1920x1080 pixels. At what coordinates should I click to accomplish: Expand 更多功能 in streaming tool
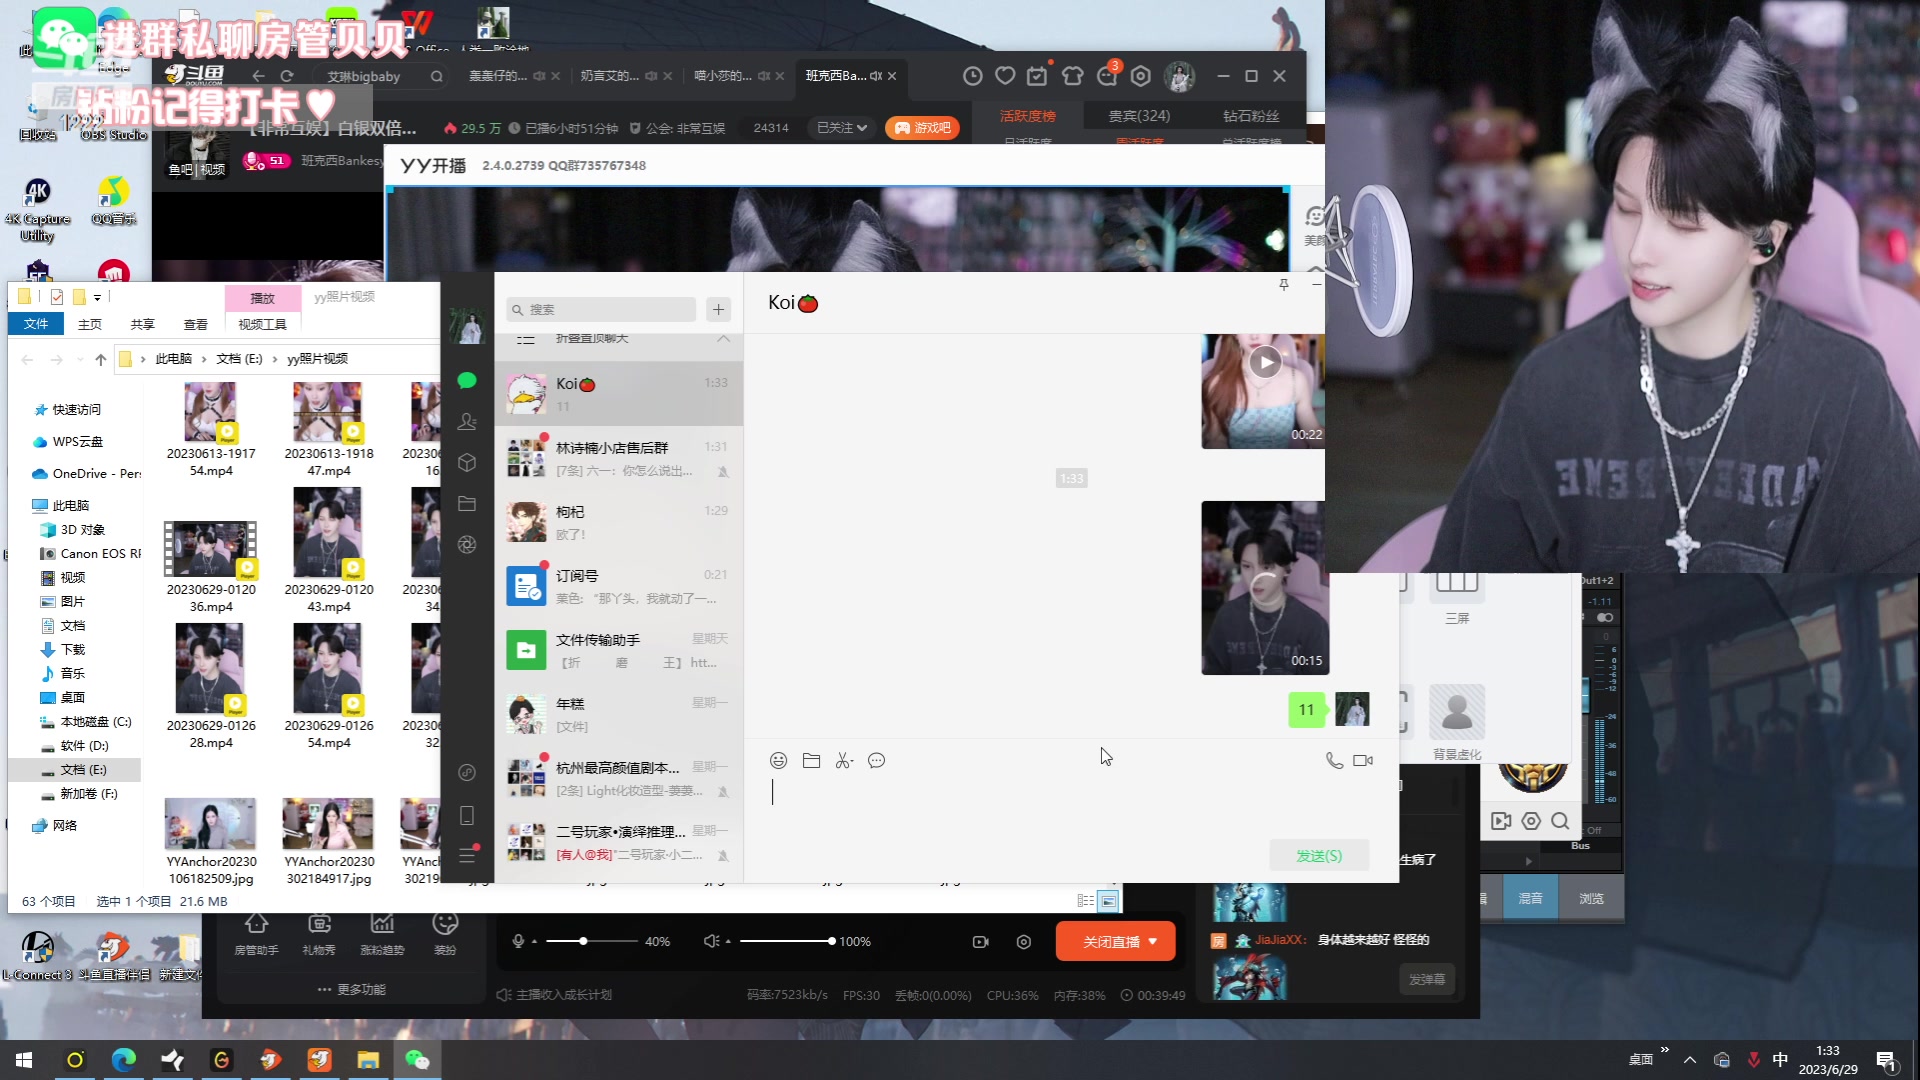pos(351,990)
